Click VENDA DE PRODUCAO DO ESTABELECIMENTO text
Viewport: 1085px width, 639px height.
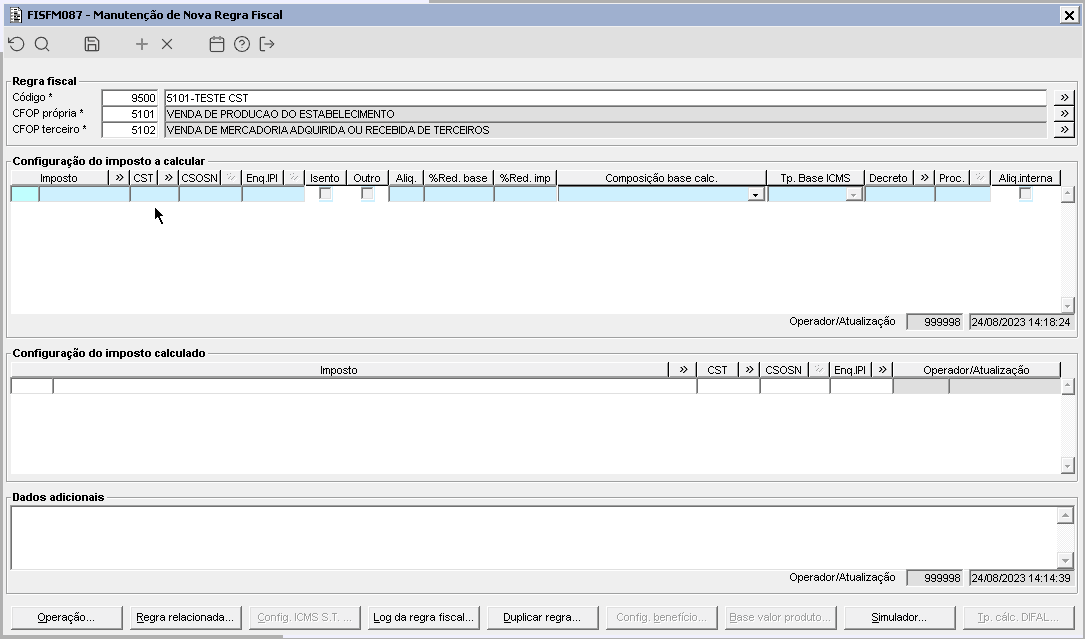pyautogui.click(x=280, y=114)
